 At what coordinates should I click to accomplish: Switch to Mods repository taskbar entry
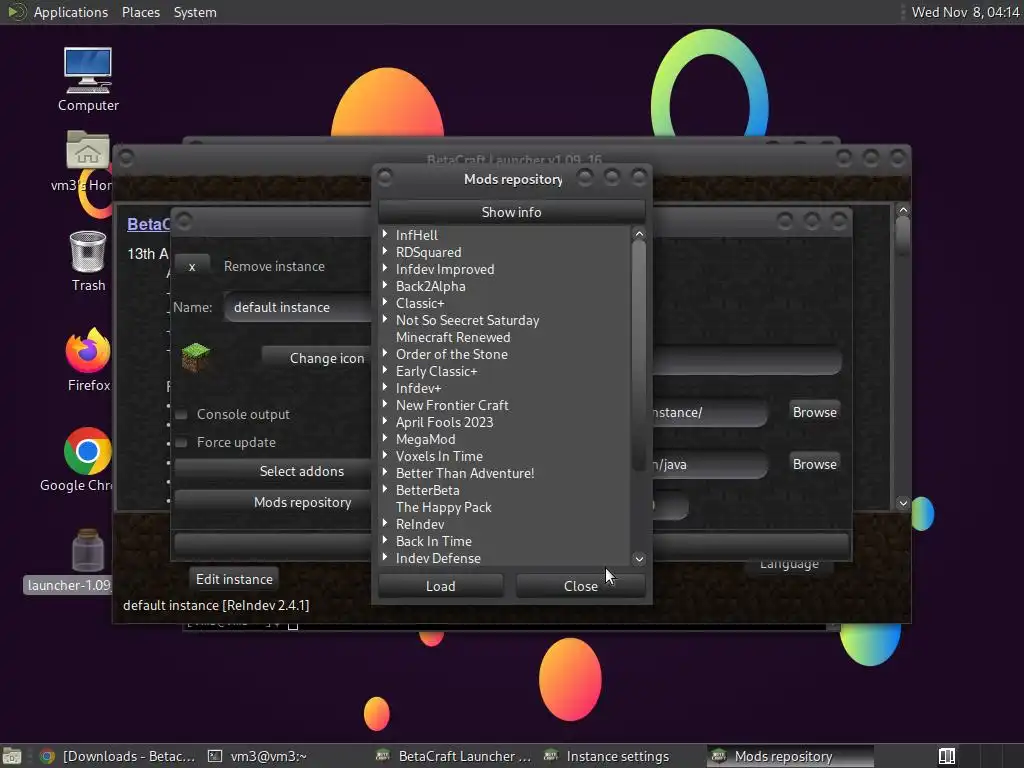tap(790, 756)
